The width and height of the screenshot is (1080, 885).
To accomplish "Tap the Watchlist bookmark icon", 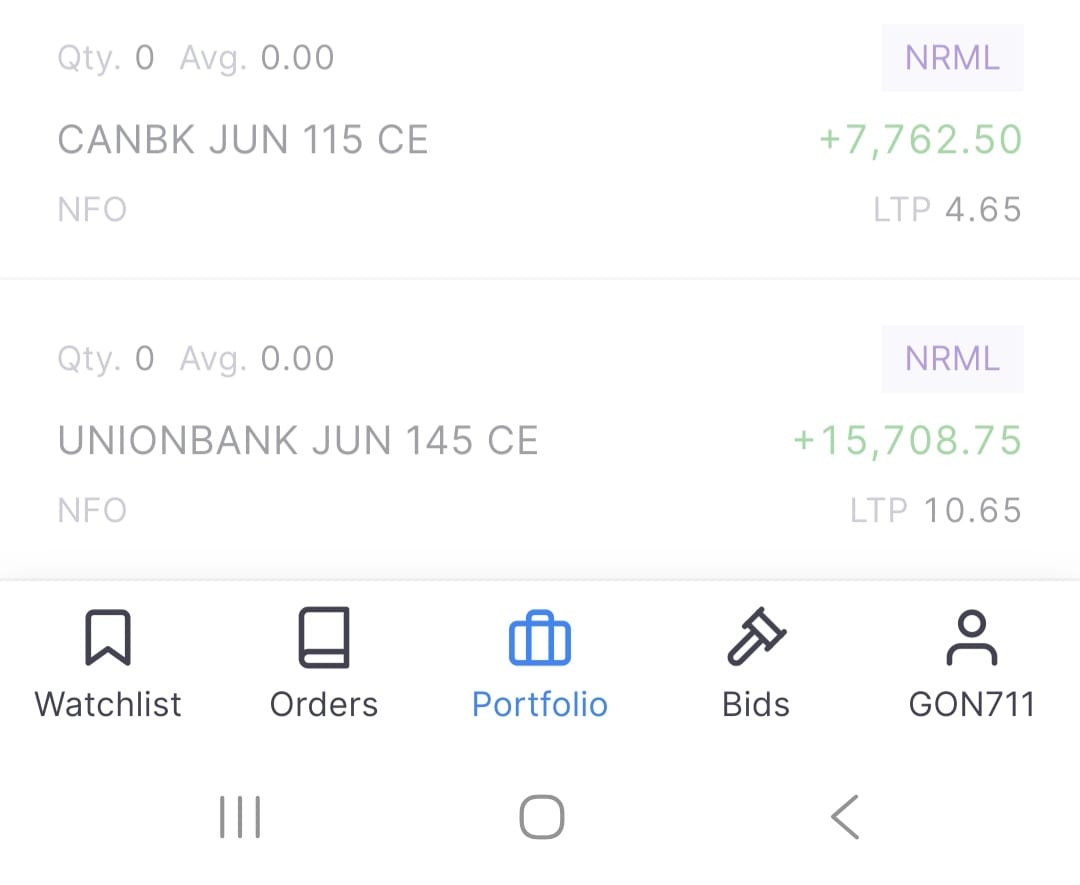I will (108, 637).
